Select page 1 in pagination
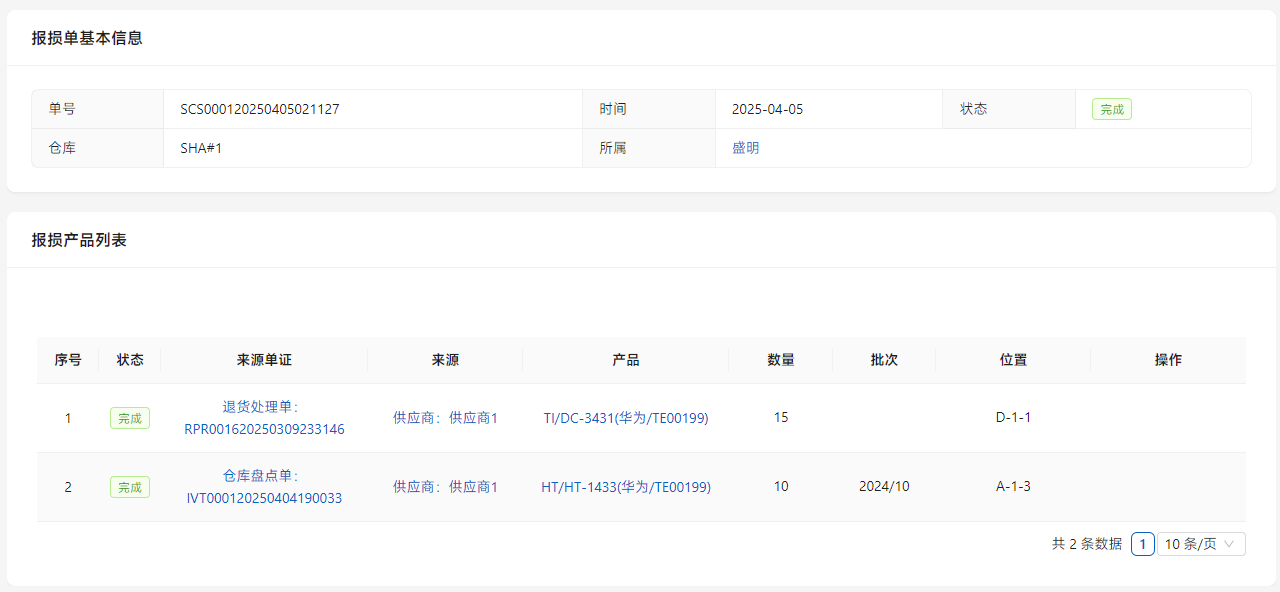 click(1142, 544)
